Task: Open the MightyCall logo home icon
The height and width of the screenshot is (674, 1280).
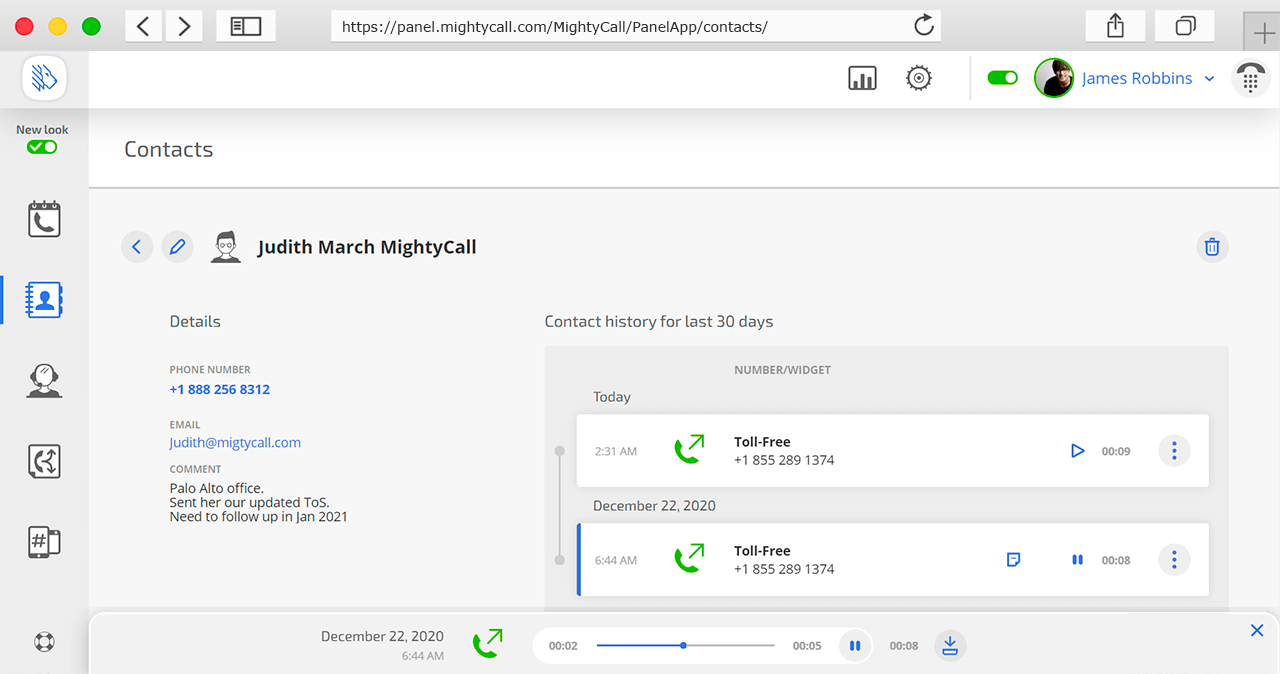Action: coord(44,78)
